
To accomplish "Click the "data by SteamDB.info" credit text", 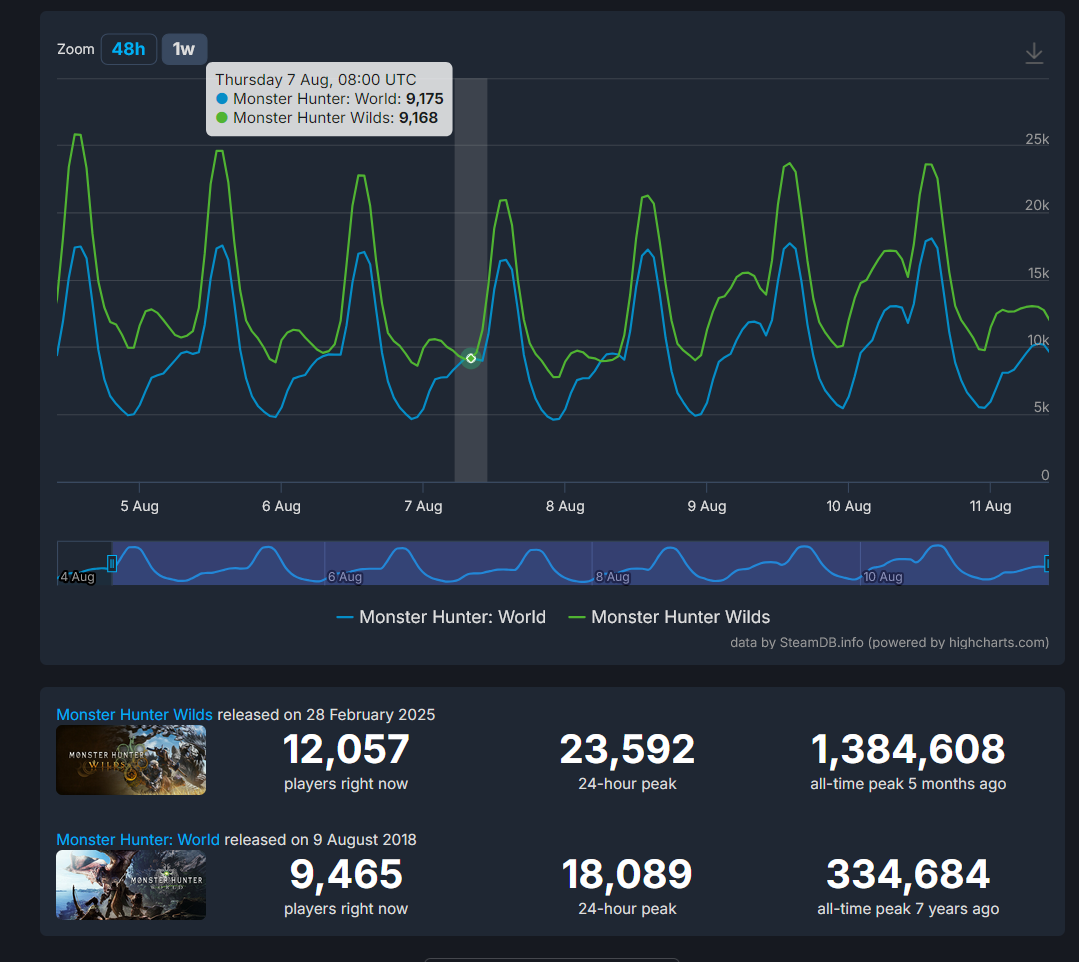I will coord(889,642).
